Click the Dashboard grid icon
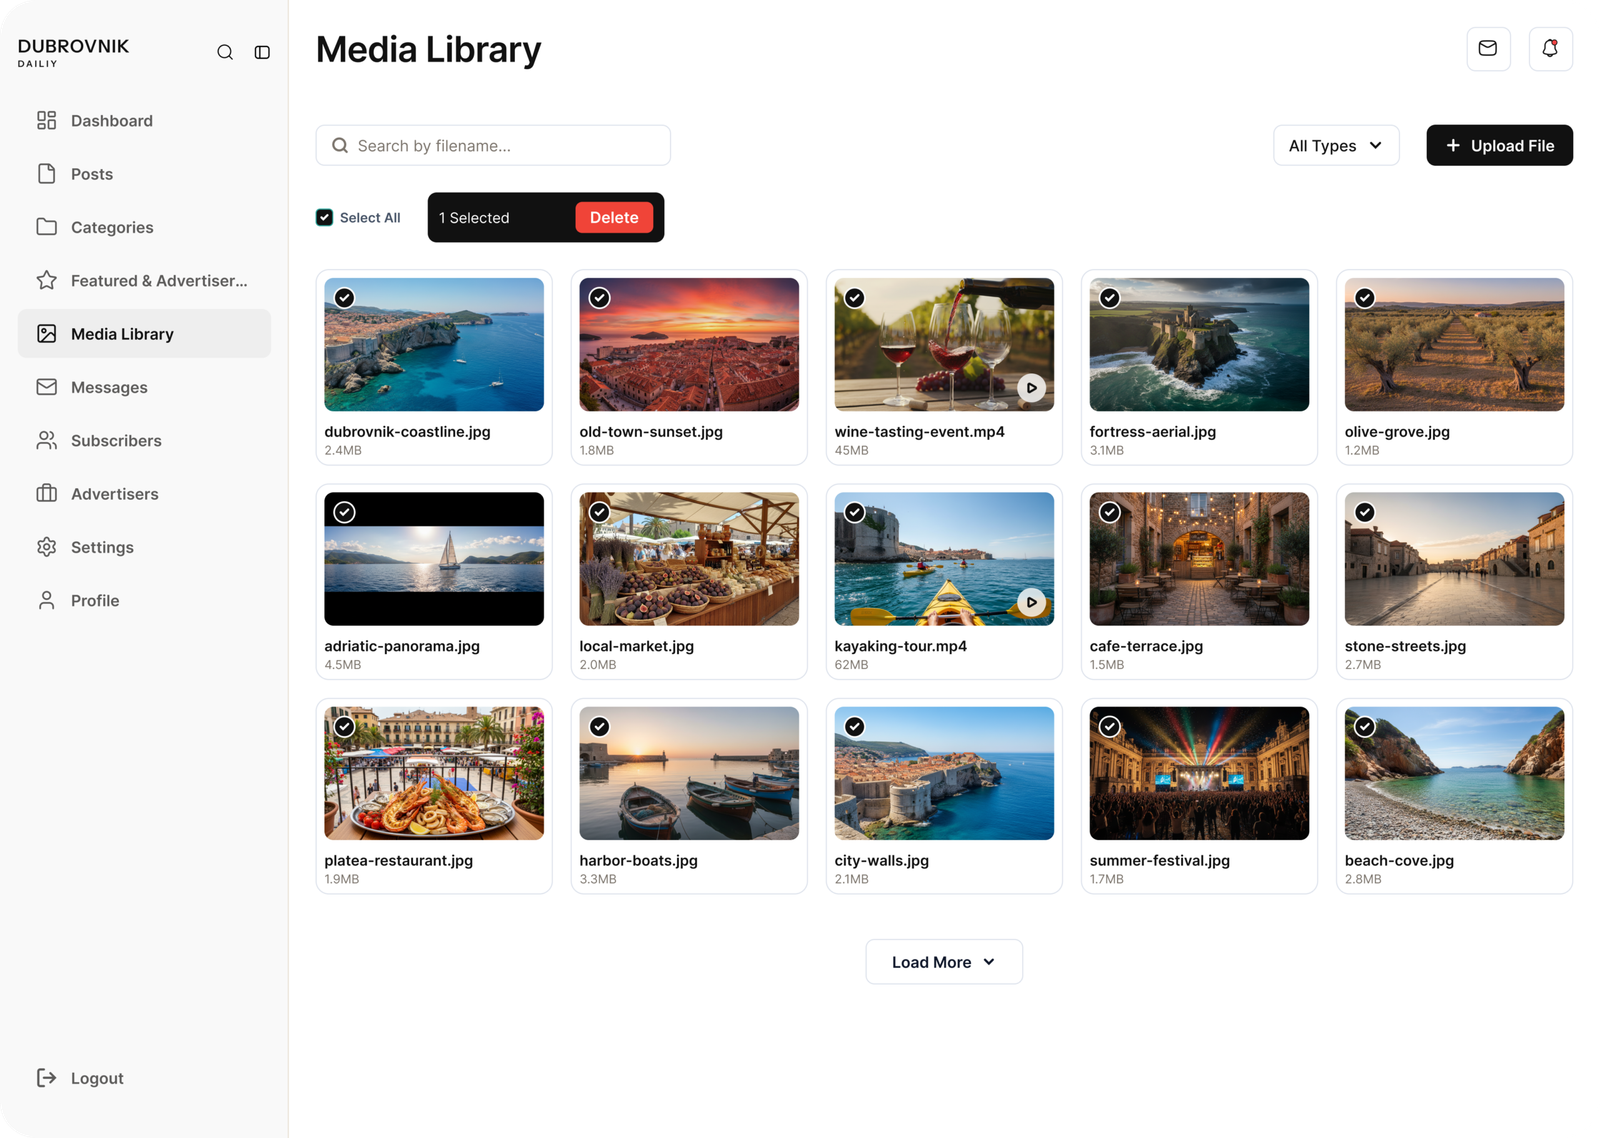1600x1138 pixels. tap(47, 120)
